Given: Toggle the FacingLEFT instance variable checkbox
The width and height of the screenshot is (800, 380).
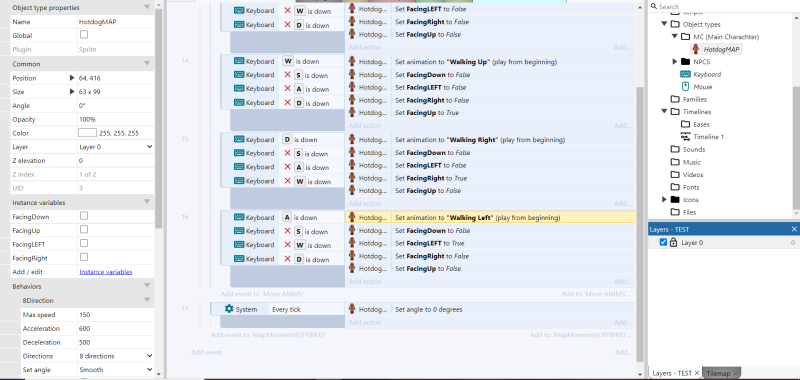Looking at the screenshot, I should (x=84, y=243).
